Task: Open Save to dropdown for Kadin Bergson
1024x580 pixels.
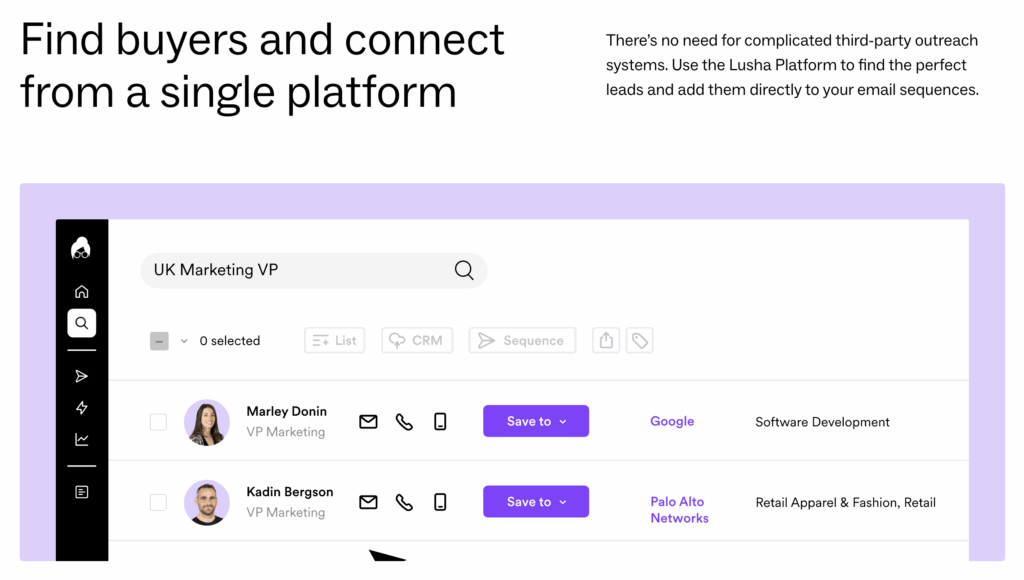Action: [536, 502]
